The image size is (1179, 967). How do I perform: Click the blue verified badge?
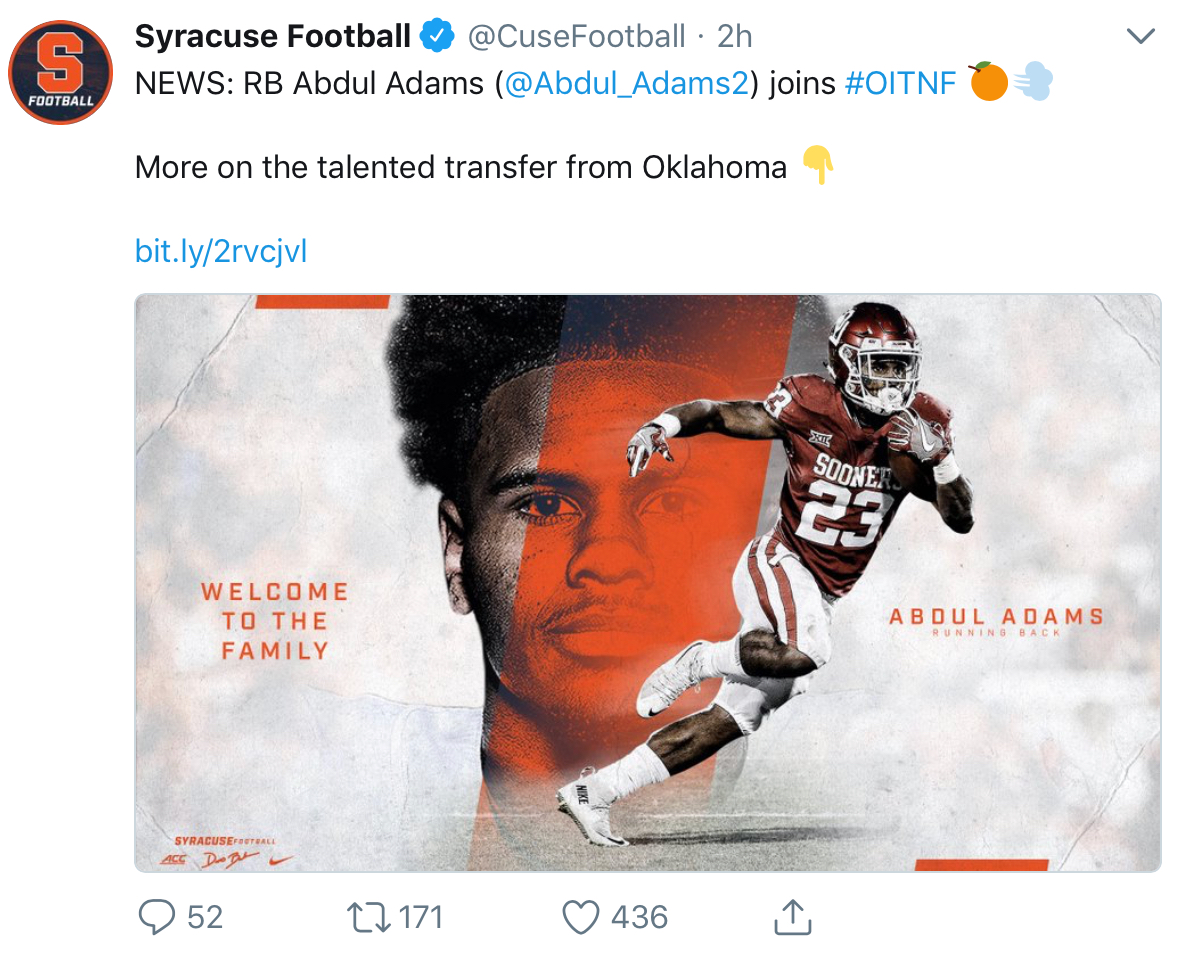click(x=436, y=37)
